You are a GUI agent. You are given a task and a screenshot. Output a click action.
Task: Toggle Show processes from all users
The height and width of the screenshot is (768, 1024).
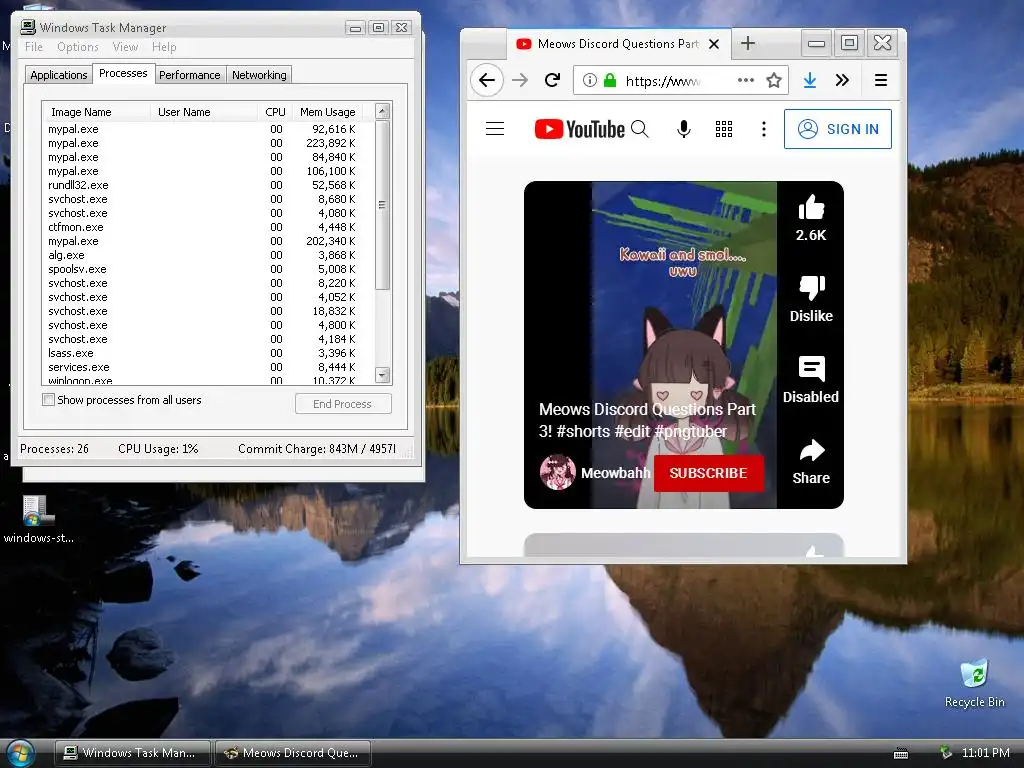point(48,400)
